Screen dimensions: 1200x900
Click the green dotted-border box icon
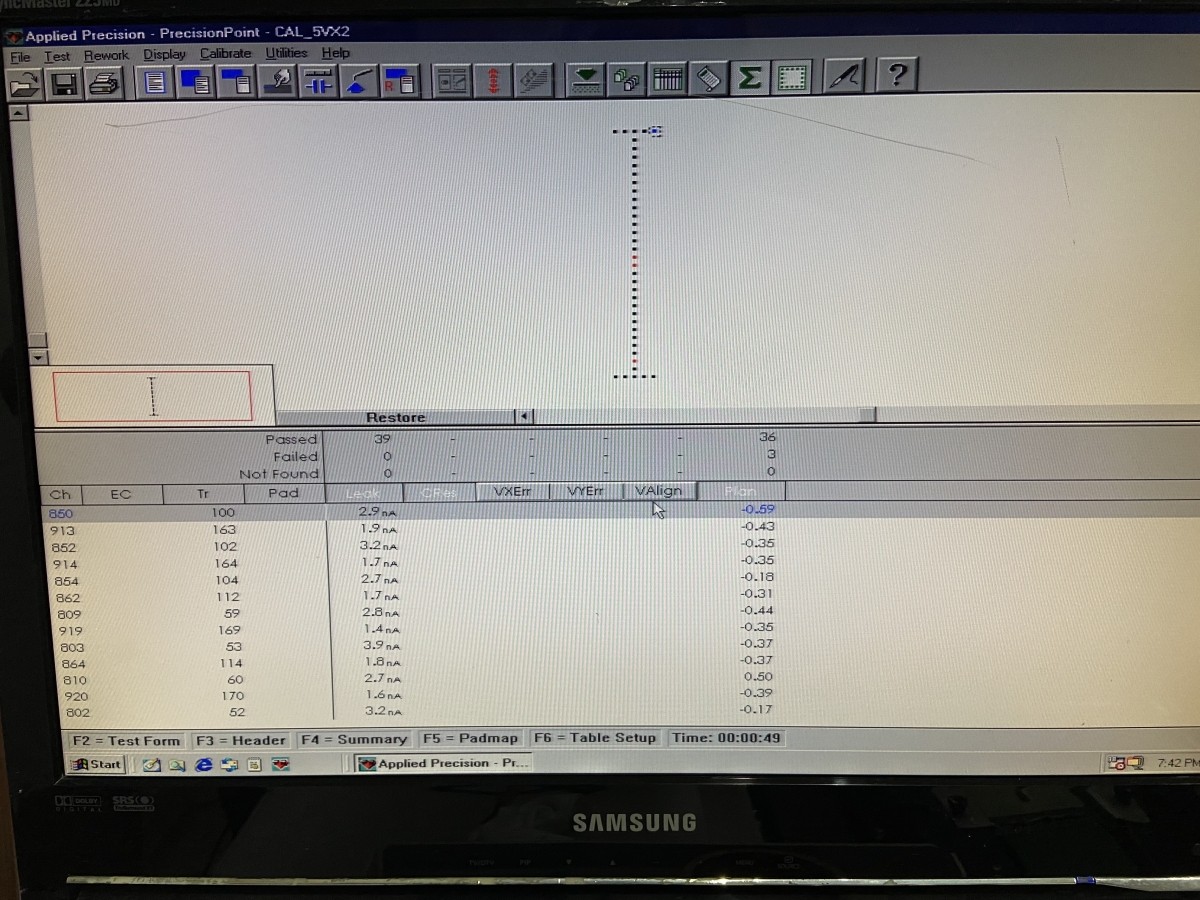tap(792, 78)
